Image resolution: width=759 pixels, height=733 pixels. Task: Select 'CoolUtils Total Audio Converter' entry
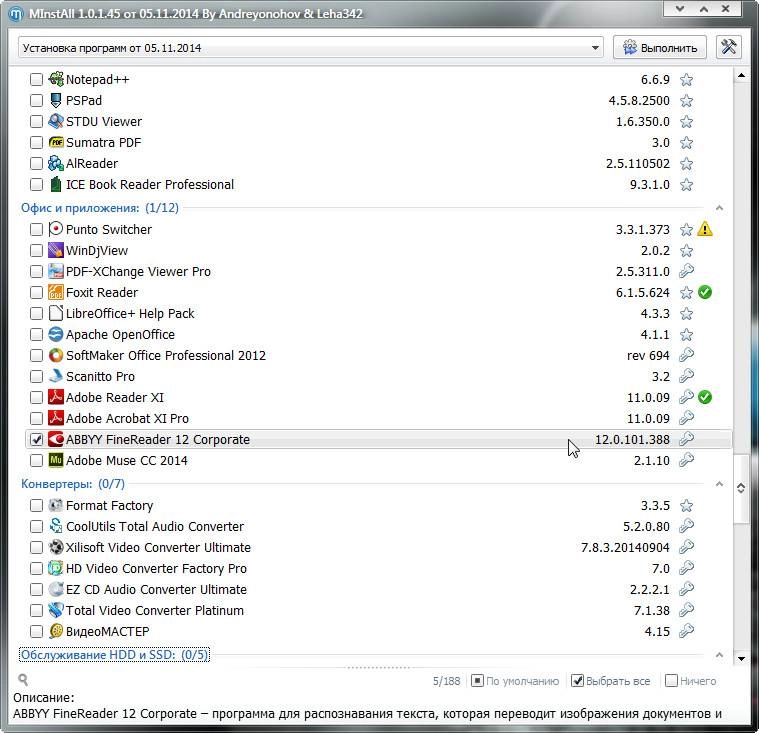coord(379,526)
